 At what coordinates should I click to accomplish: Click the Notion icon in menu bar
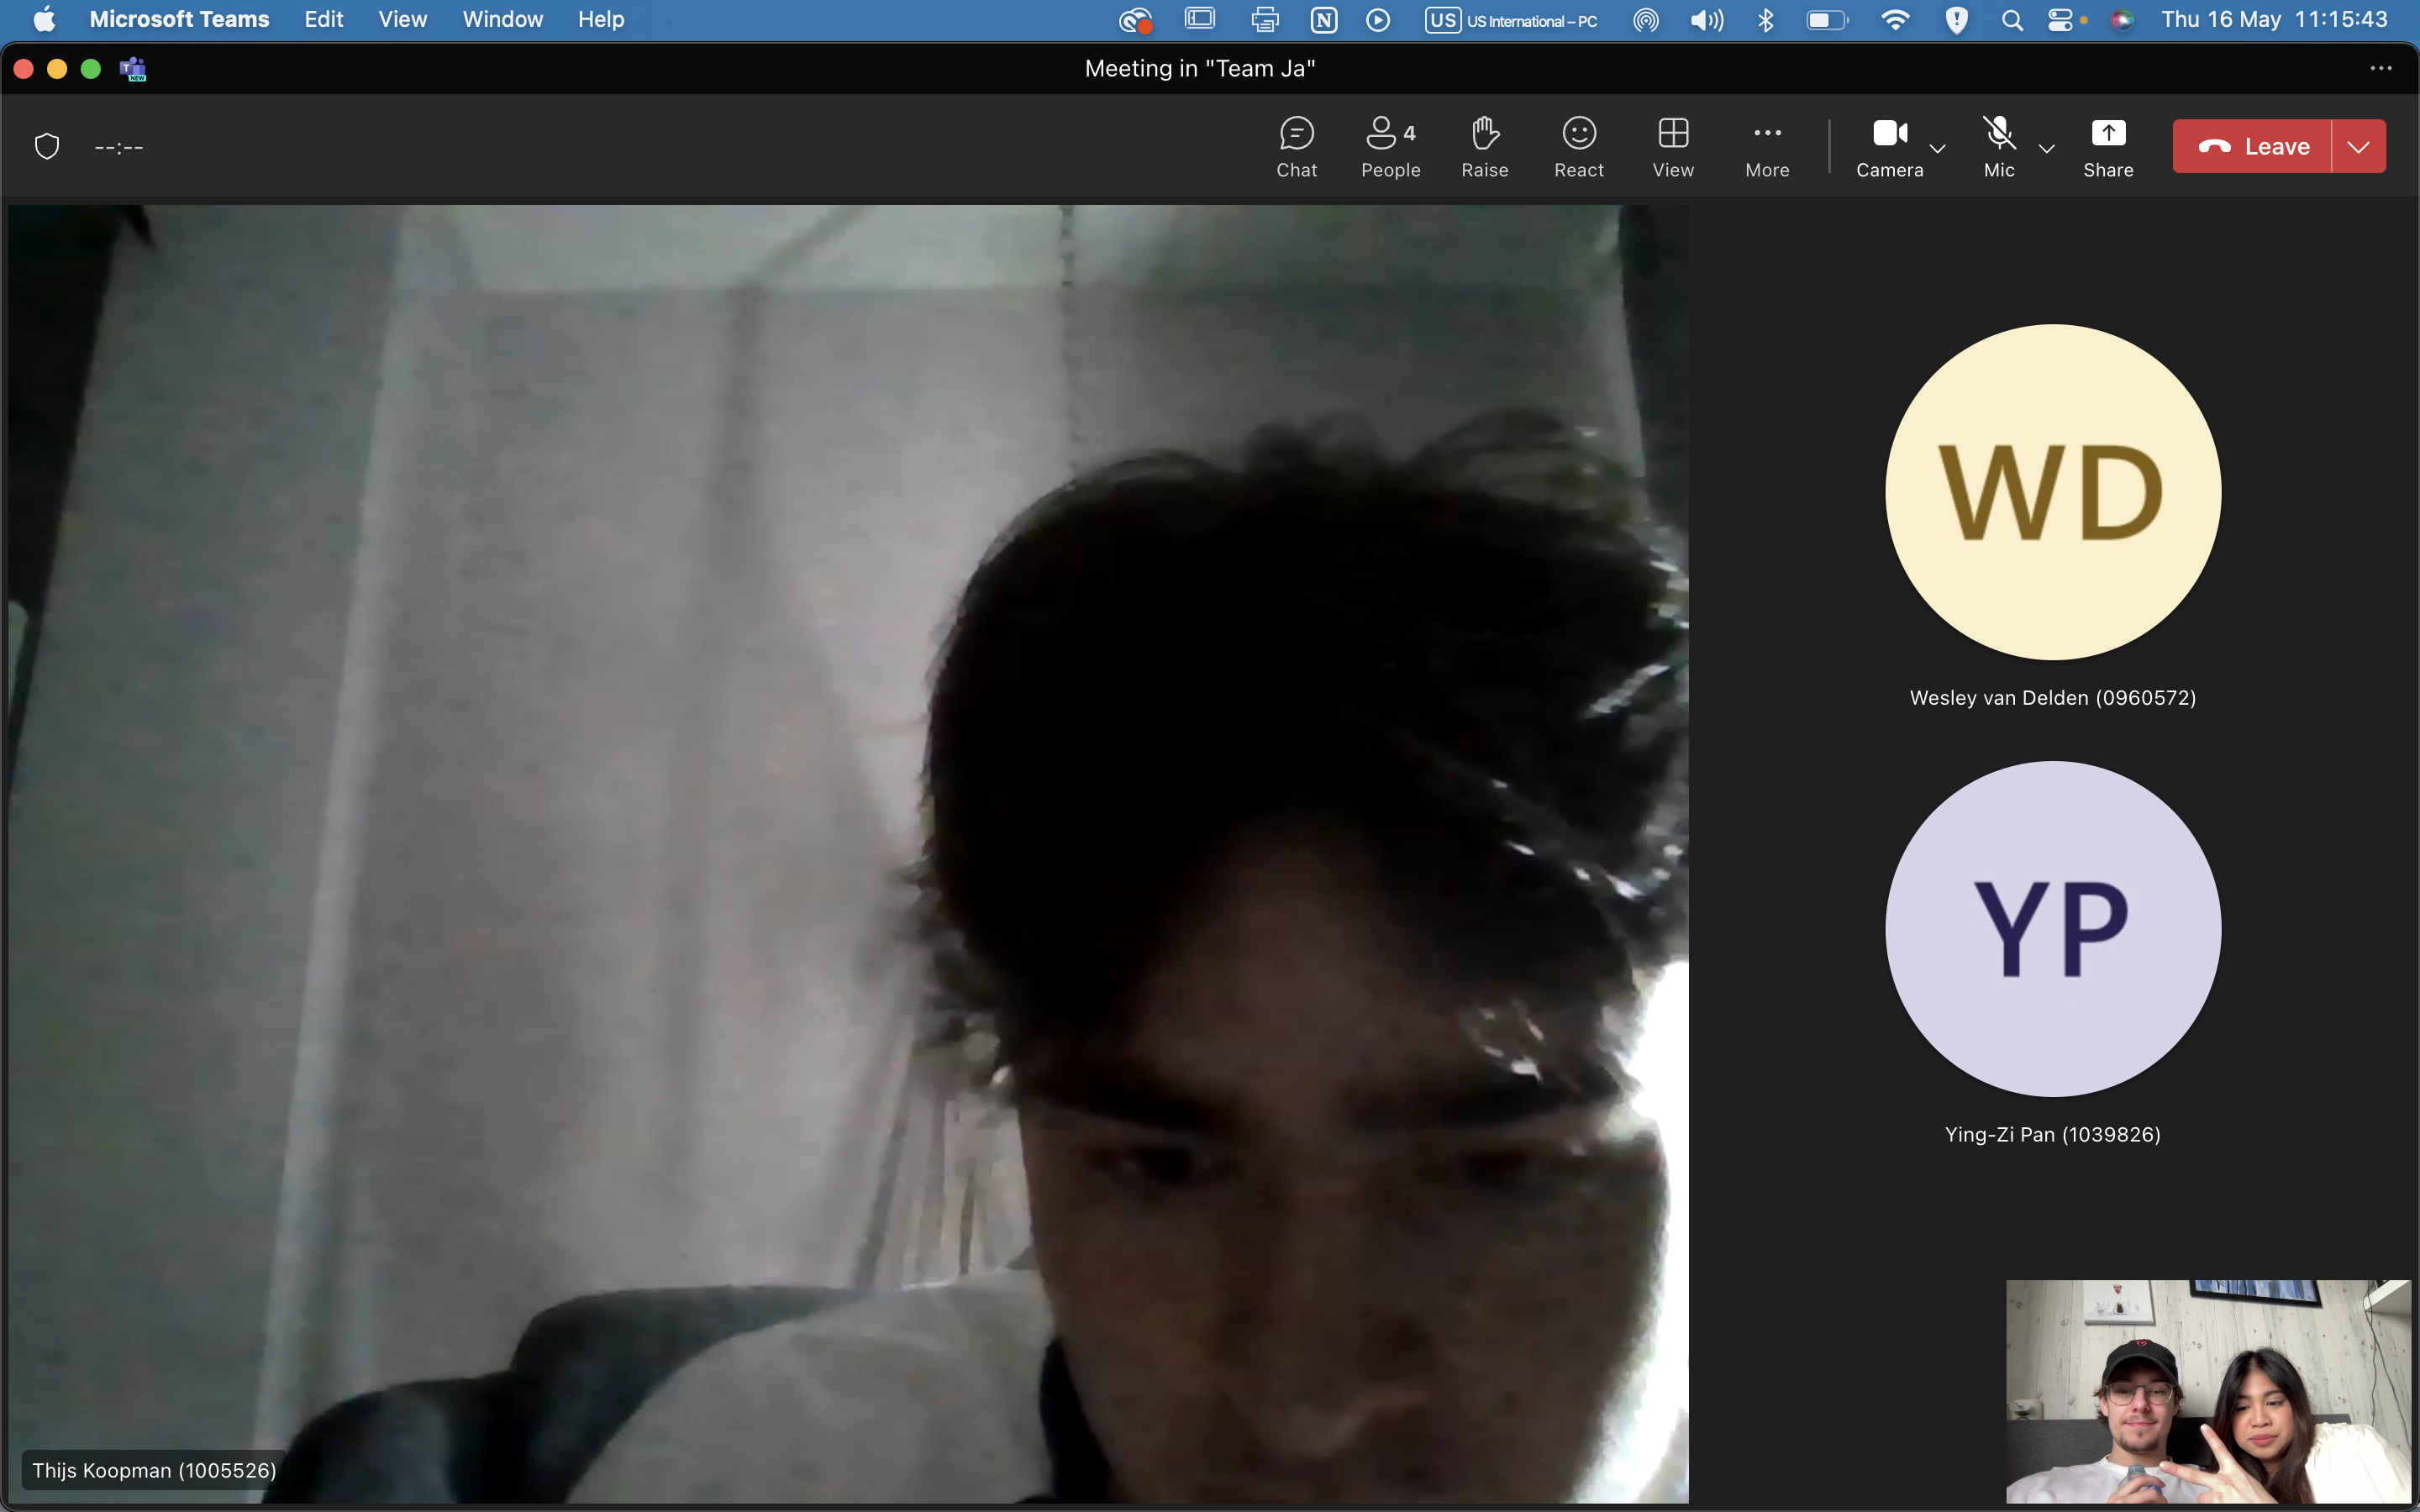coord(1324,20)
